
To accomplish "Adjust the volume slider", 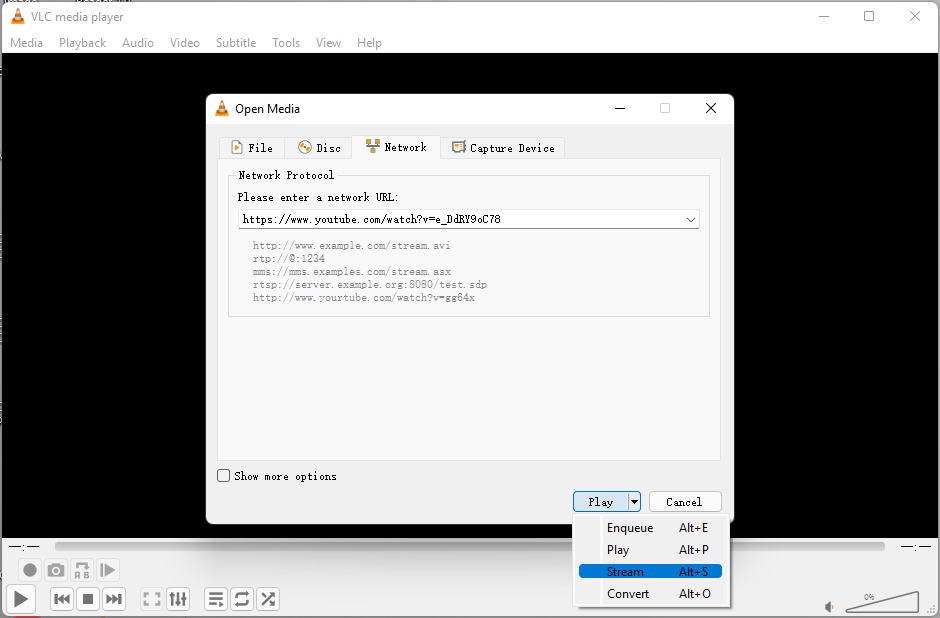I will coord(882,602).
